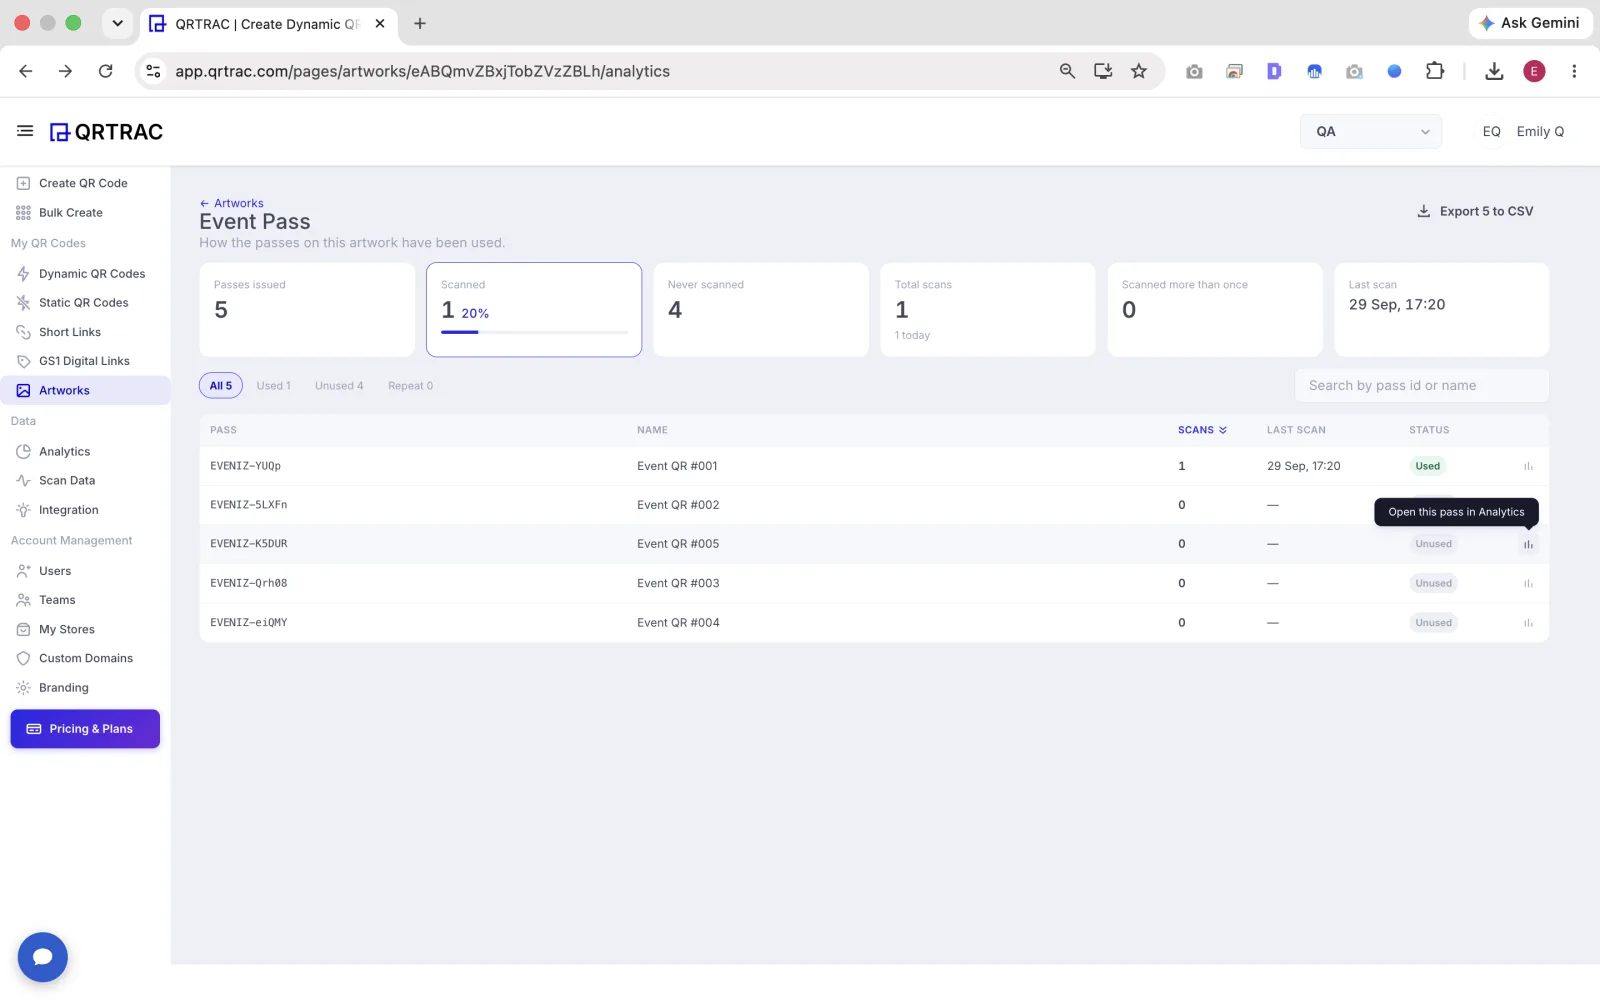Export 5 passes to CSV

click(x=1475, y=211)
